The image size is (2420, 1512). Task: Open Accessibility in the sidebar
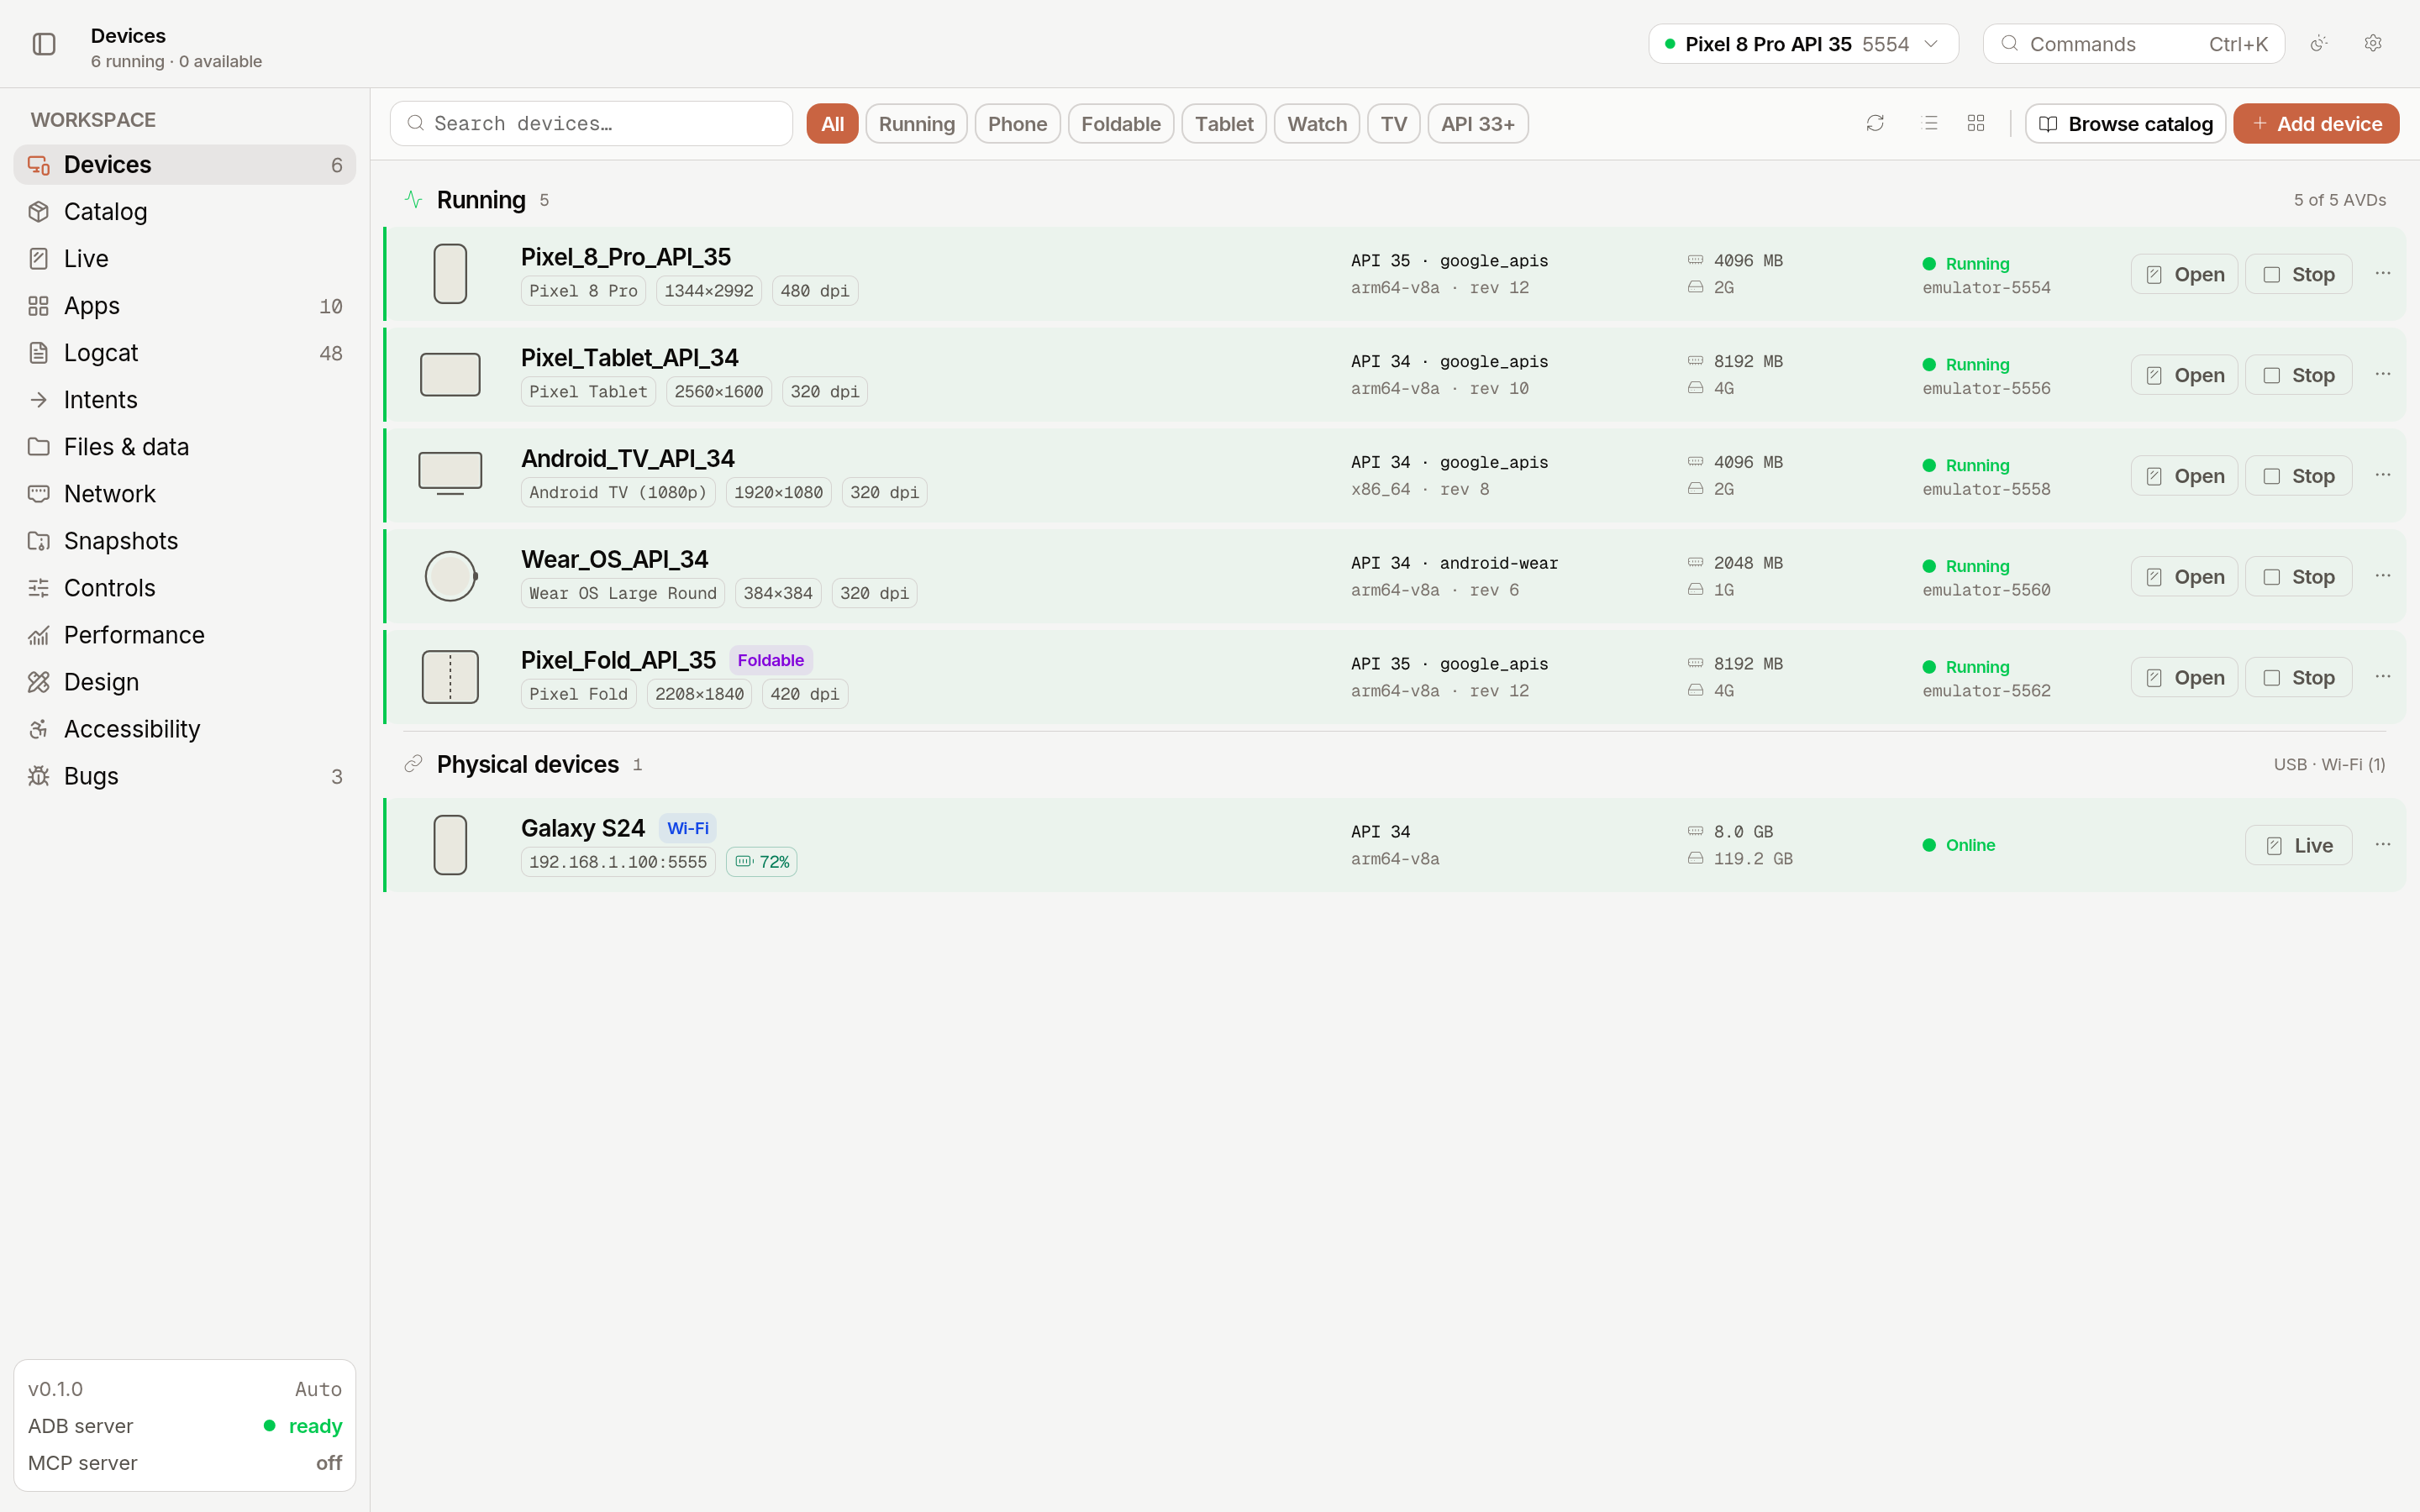coord(185,729)
